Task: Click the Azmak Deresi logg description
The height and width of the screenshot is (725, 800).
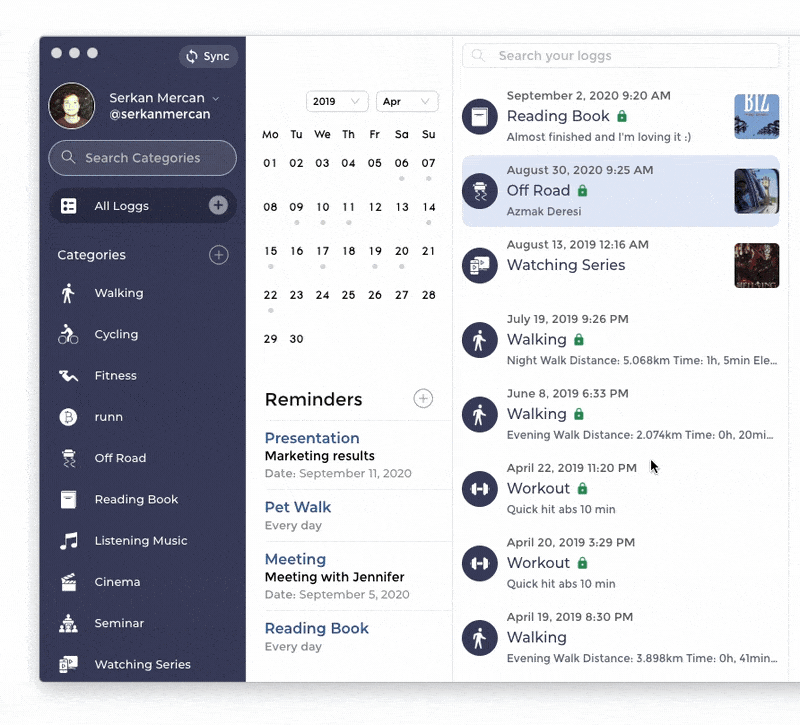Action: pos(544,211)
